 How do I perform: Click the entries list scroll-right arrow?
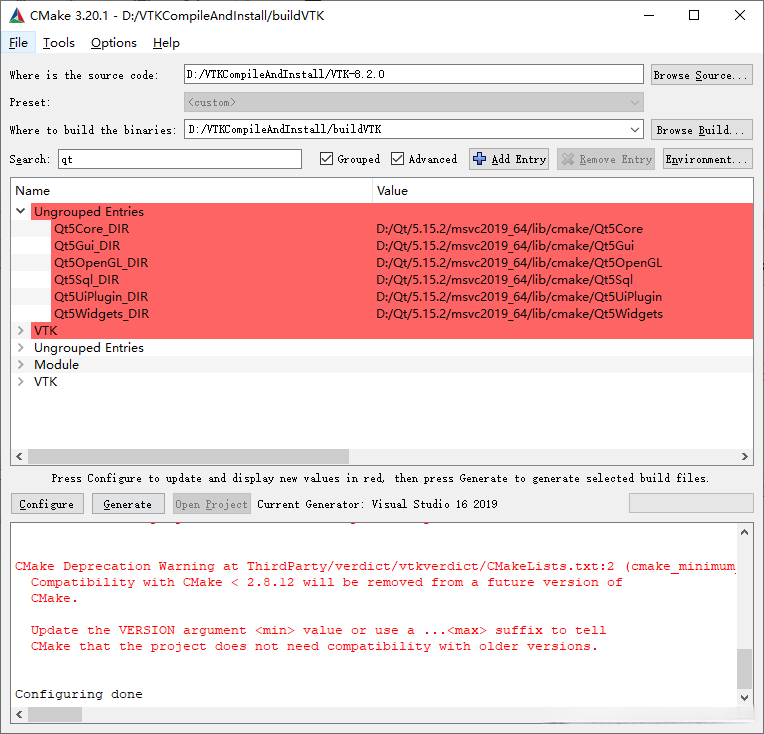[745, 456]
